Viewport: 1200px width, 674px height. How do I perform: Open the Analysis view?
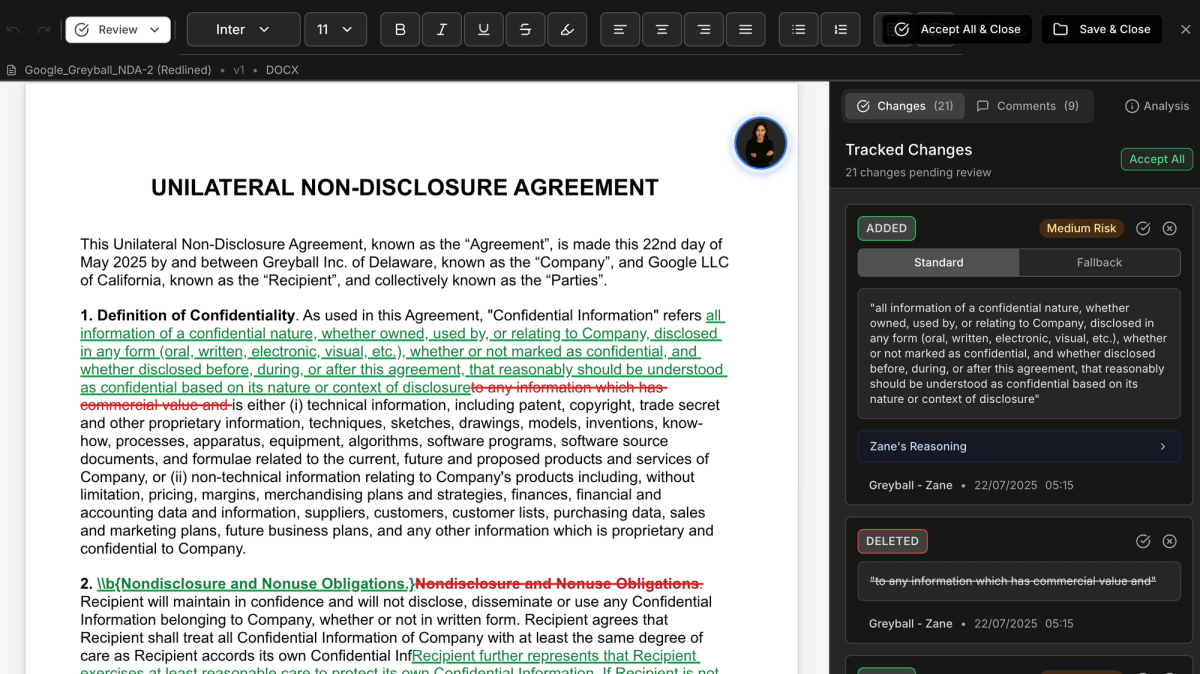click(1157, 106)
